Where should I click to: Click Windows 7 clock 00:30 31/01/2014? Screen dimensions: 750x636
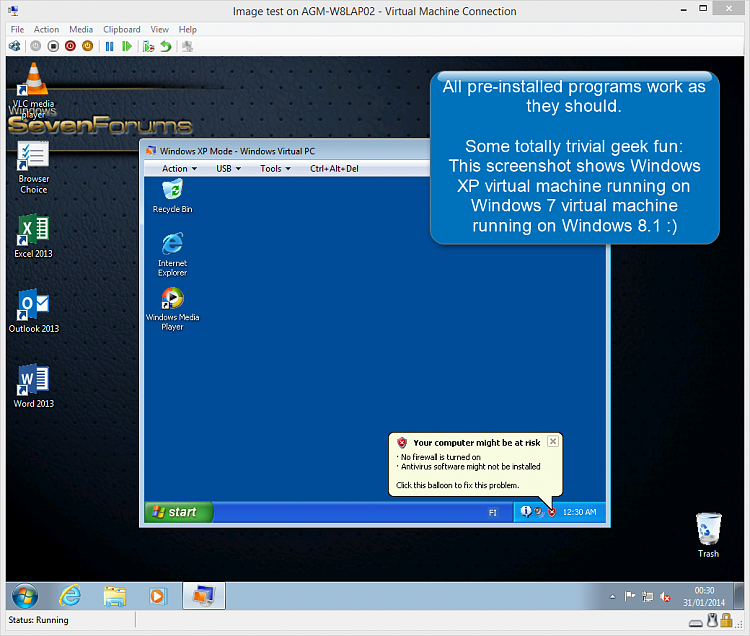[704, 596]
